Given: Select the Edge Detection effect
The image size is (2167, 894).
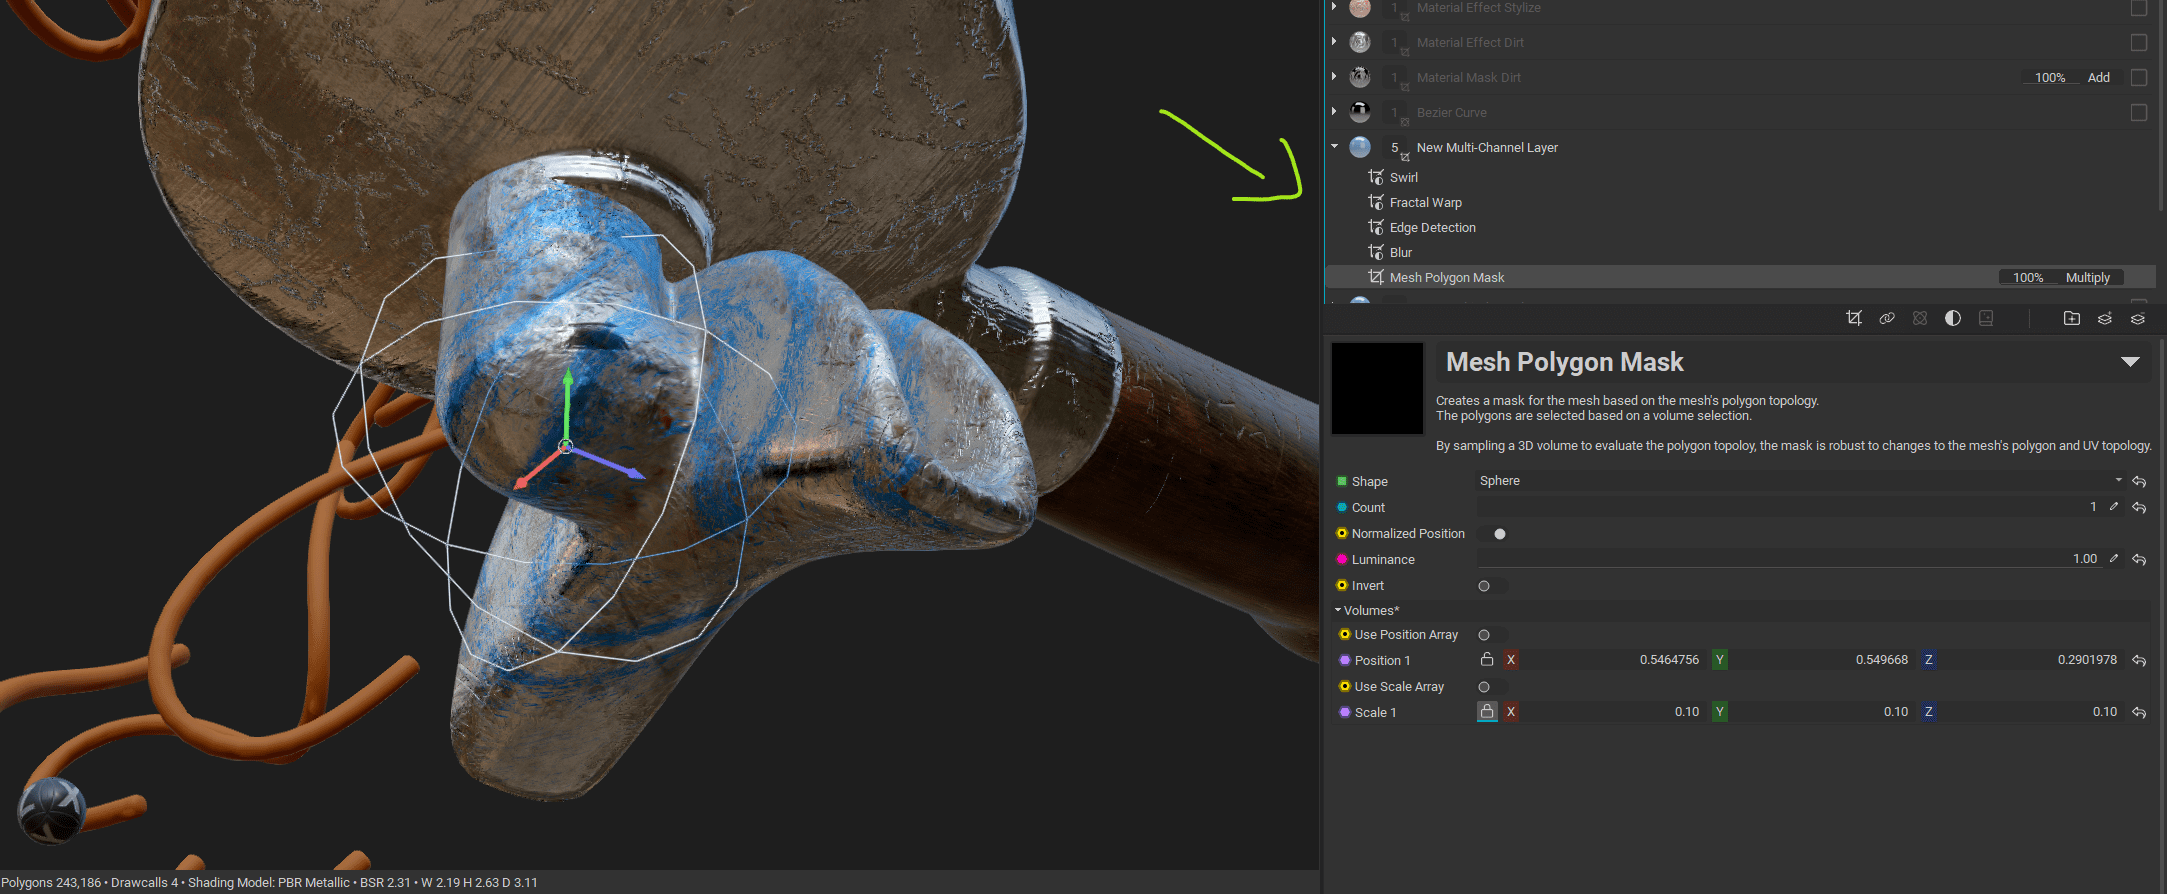Looking at the screenshot, I should pos(1432,228).
